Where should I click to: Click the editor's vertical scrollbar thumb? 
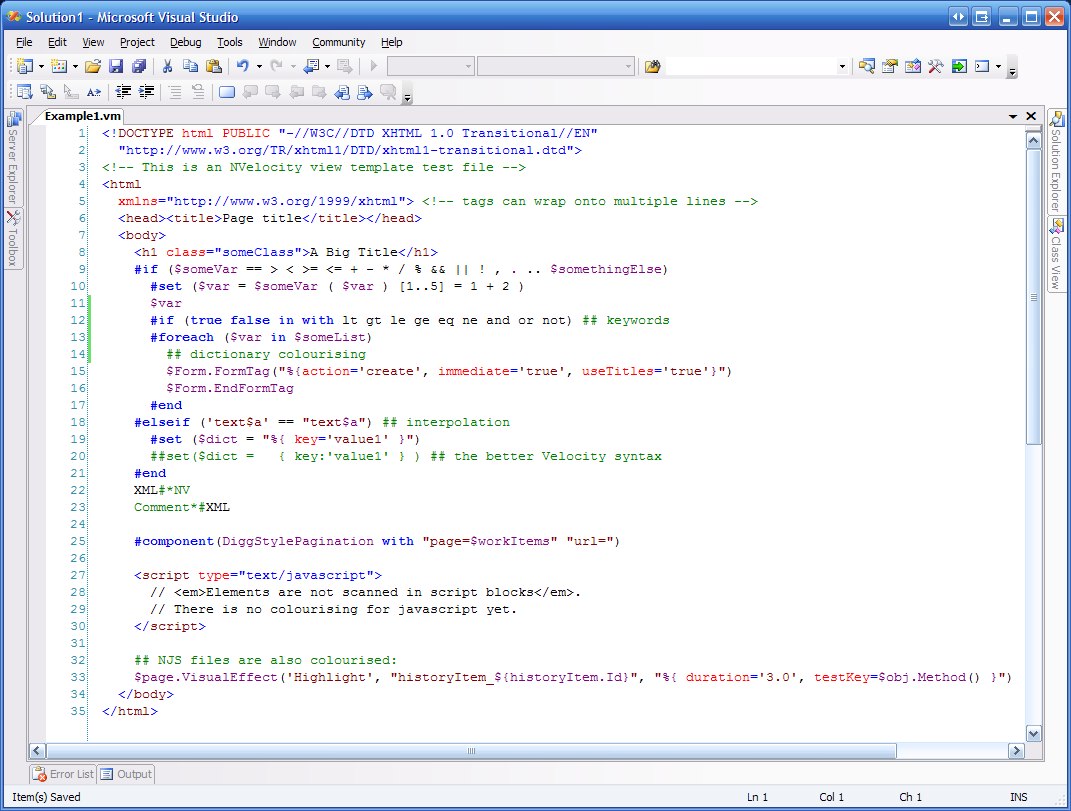[x=1034, y=297]
